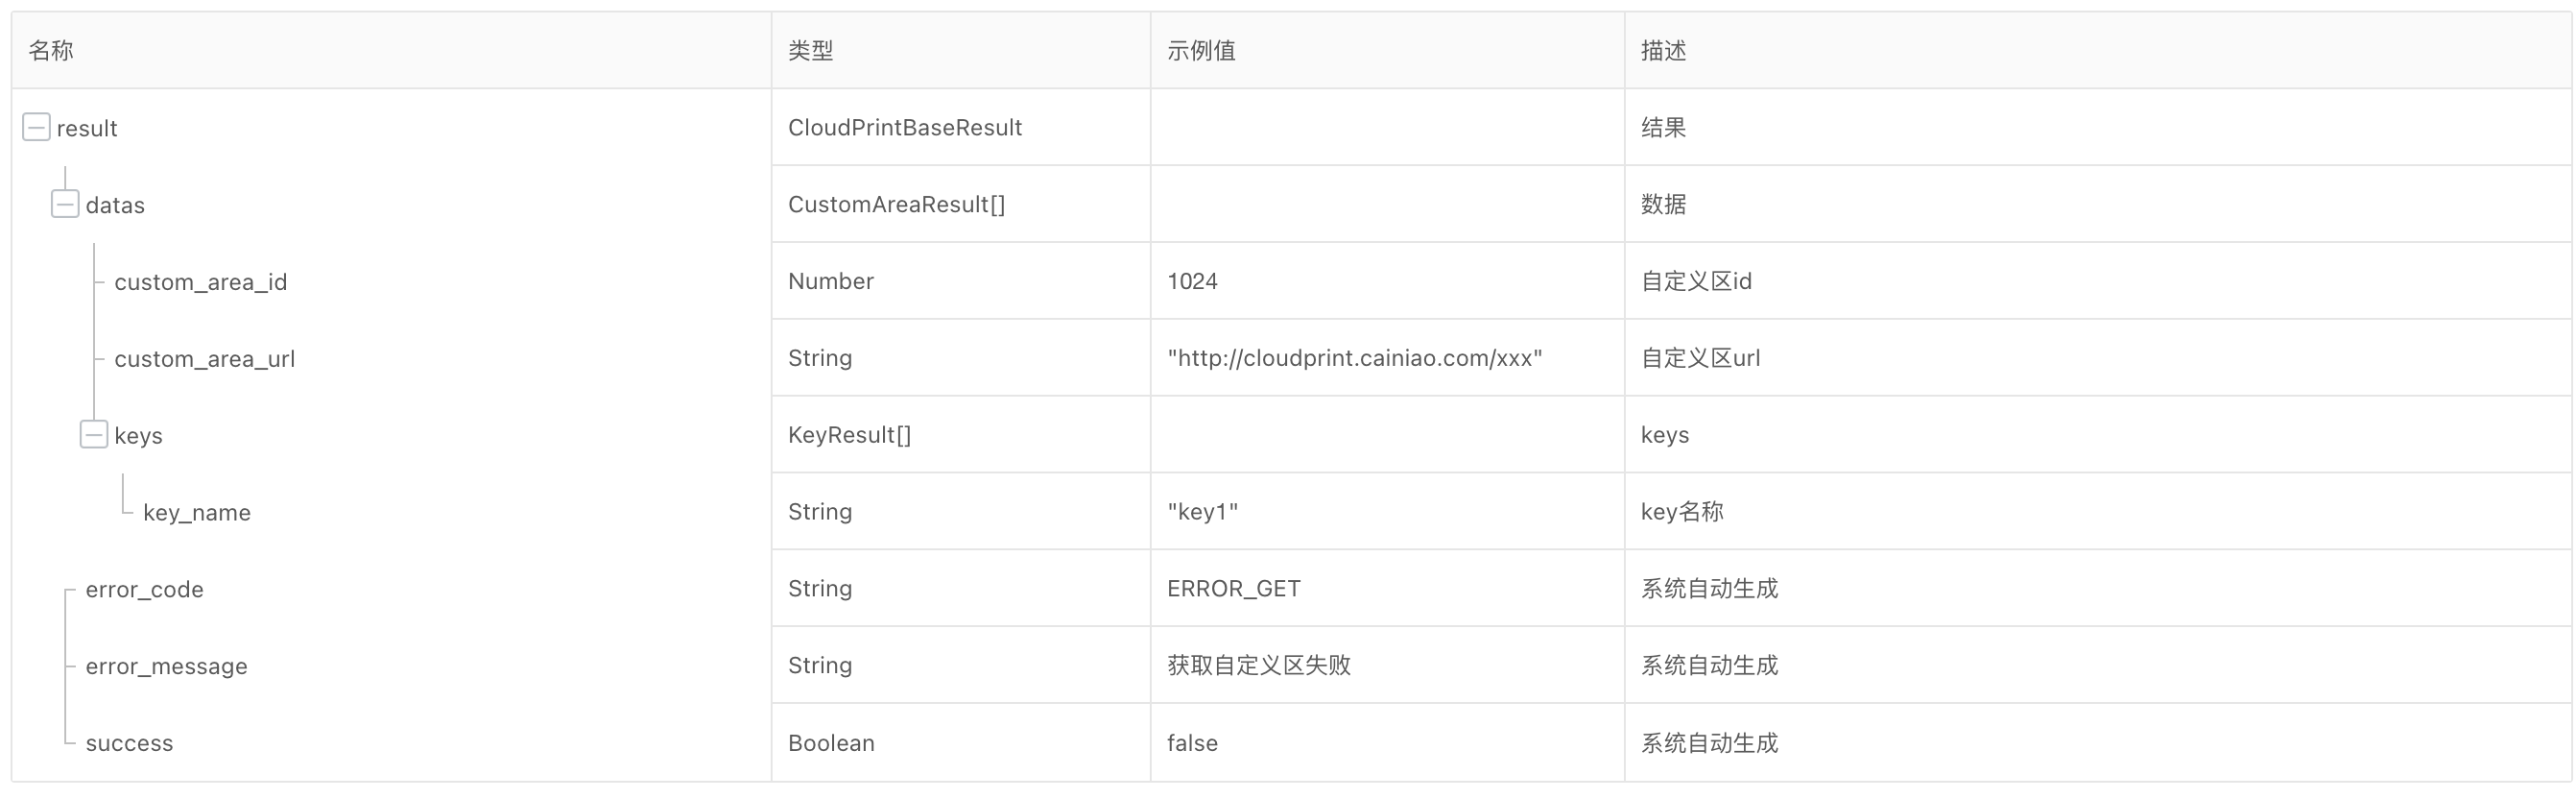Select the key_name tree item
The height and width of the screenshot is (799, 2576).
(197, 512)
